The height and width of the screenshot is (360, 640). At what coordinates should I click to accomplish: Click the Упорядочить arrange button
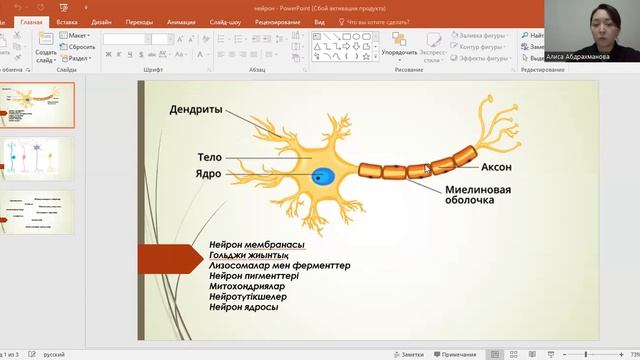[399, 47]
